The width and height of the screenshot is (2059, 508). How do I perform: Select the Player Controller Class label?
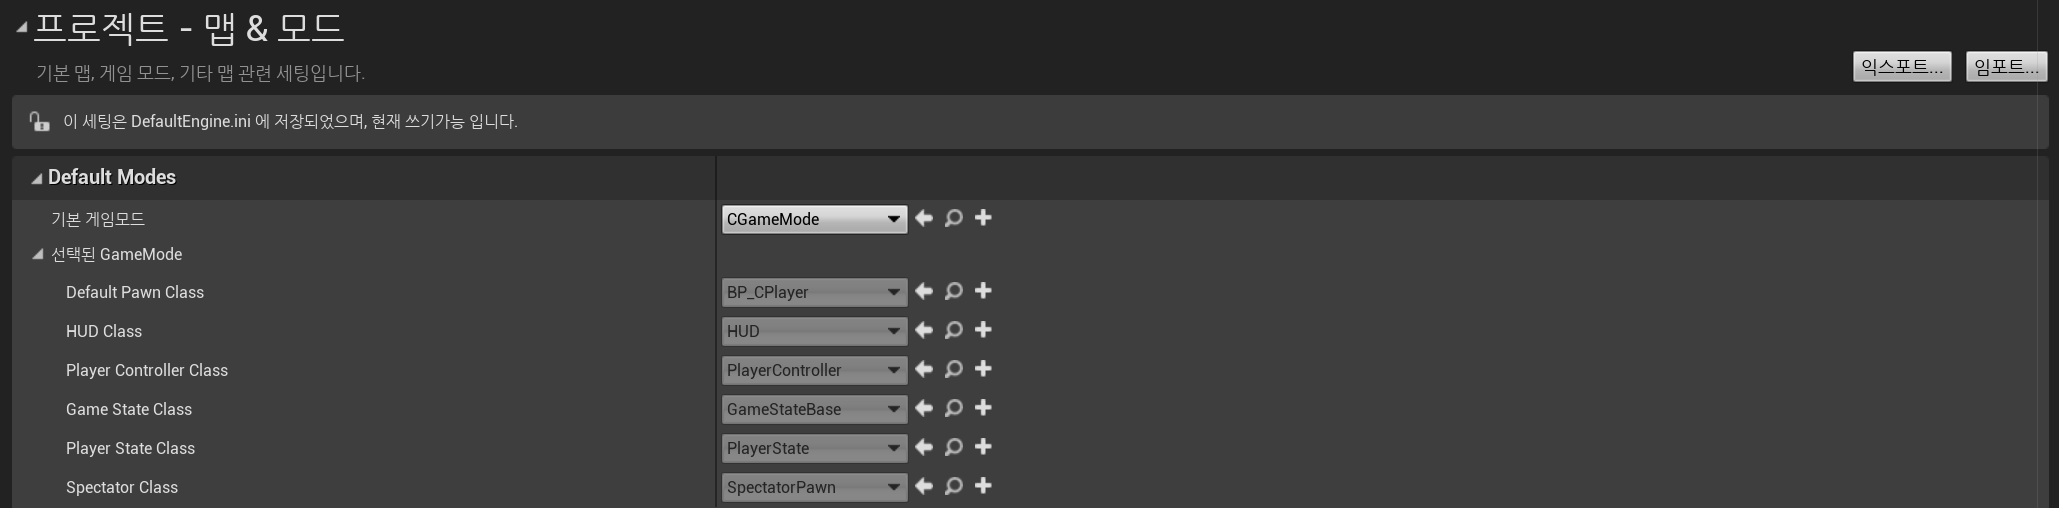point(147,370)
